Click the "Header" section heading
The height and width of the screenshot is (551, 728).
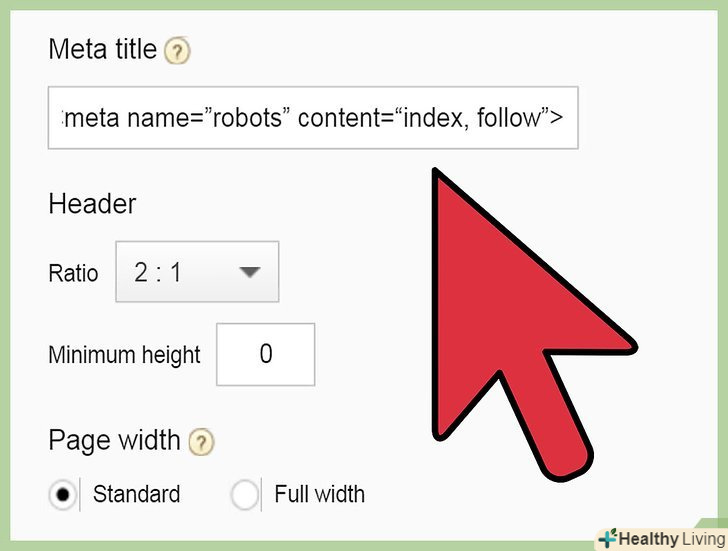(92, 204)
